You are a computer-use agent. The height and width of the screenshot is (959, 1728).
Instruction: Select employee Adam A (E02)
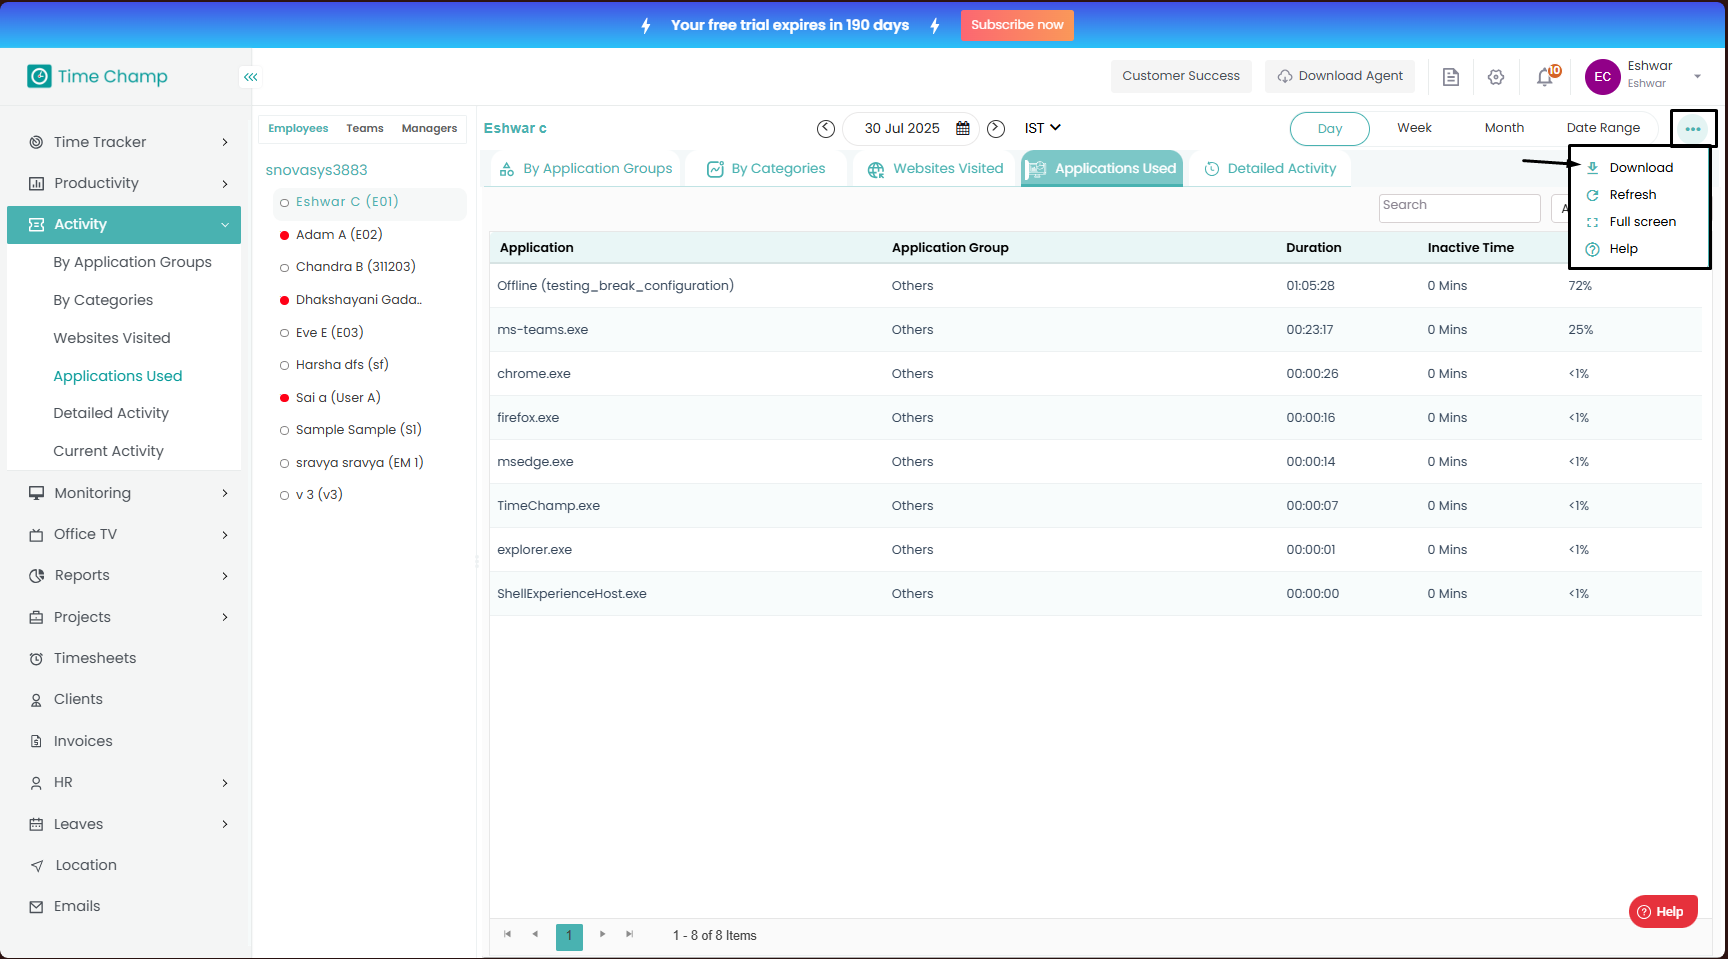coord(339,235)
